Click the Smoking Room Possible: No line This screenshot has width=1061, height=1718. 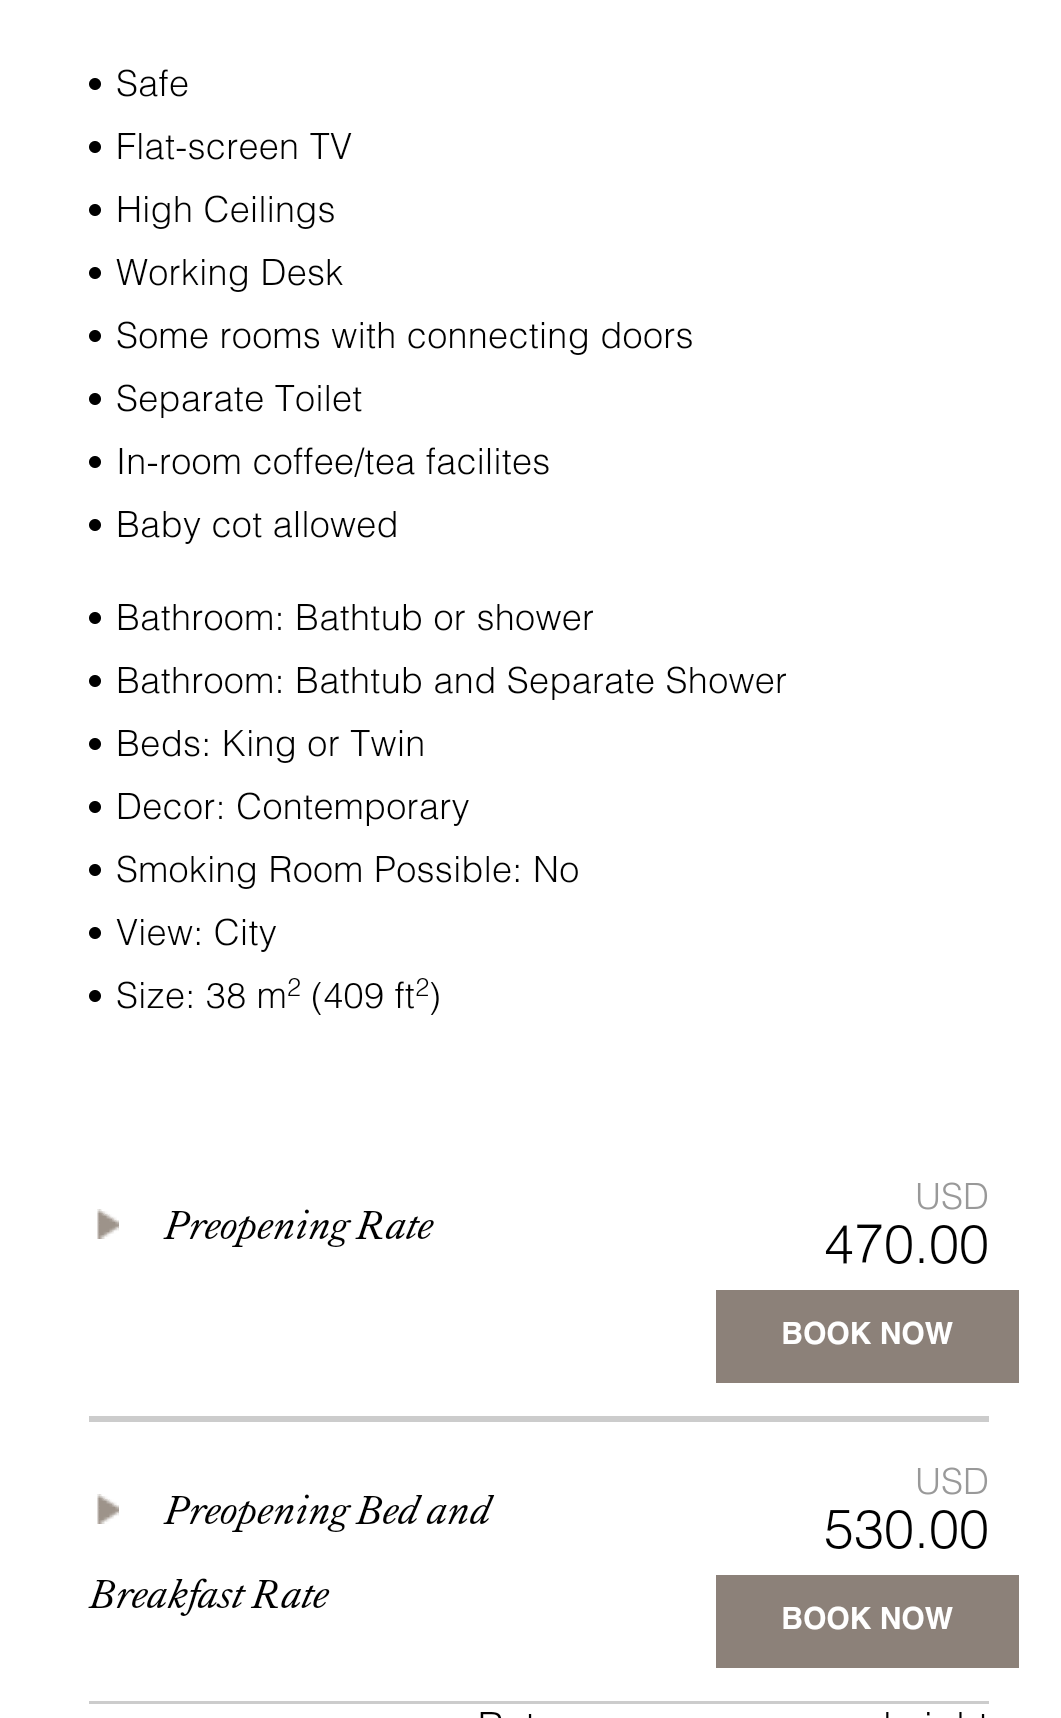[347, 870]
